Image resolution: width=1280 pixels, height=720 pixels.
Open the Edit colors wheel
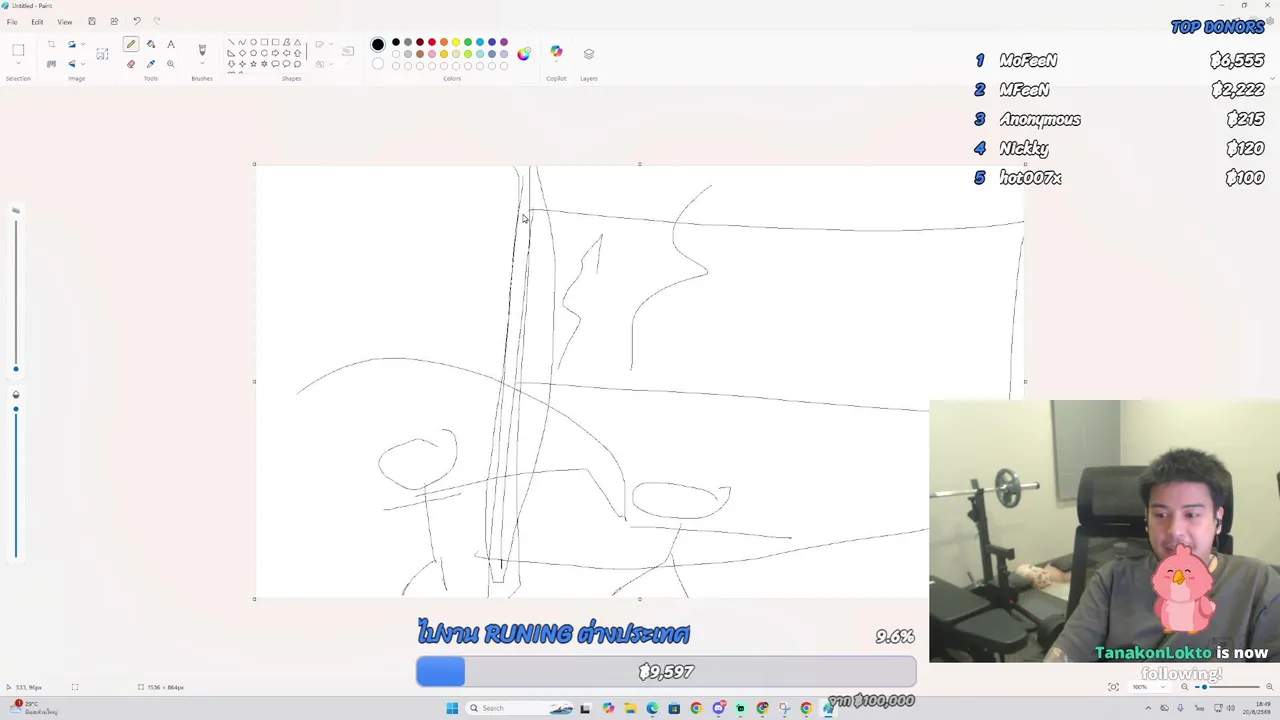(523, 54)
